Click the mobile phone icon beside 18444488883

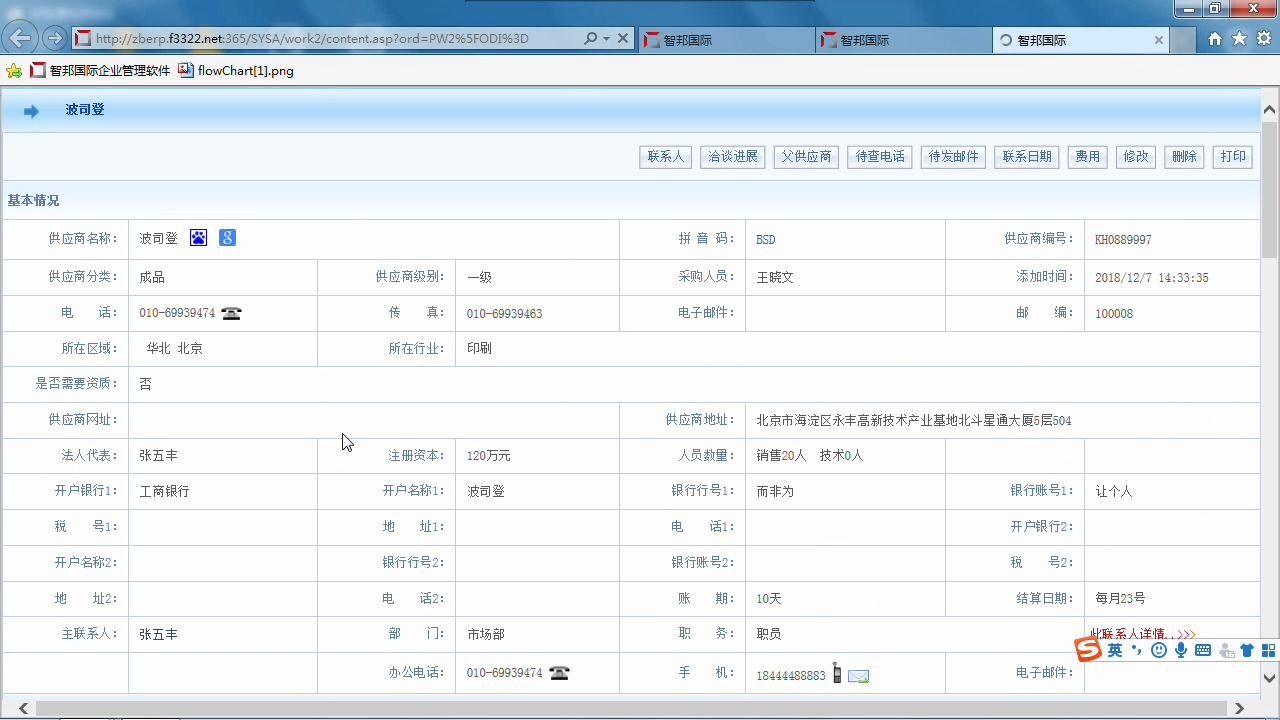(x=837, y=674)
